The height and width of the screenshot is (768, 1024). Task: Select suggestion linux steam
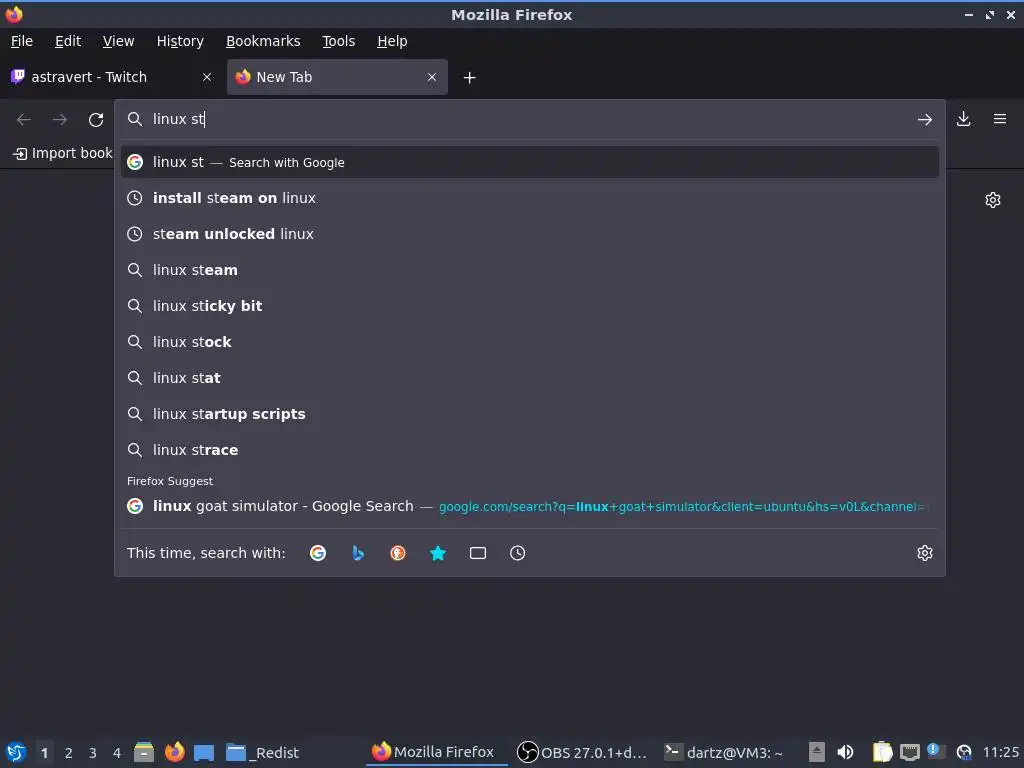[x=530, y=270]
